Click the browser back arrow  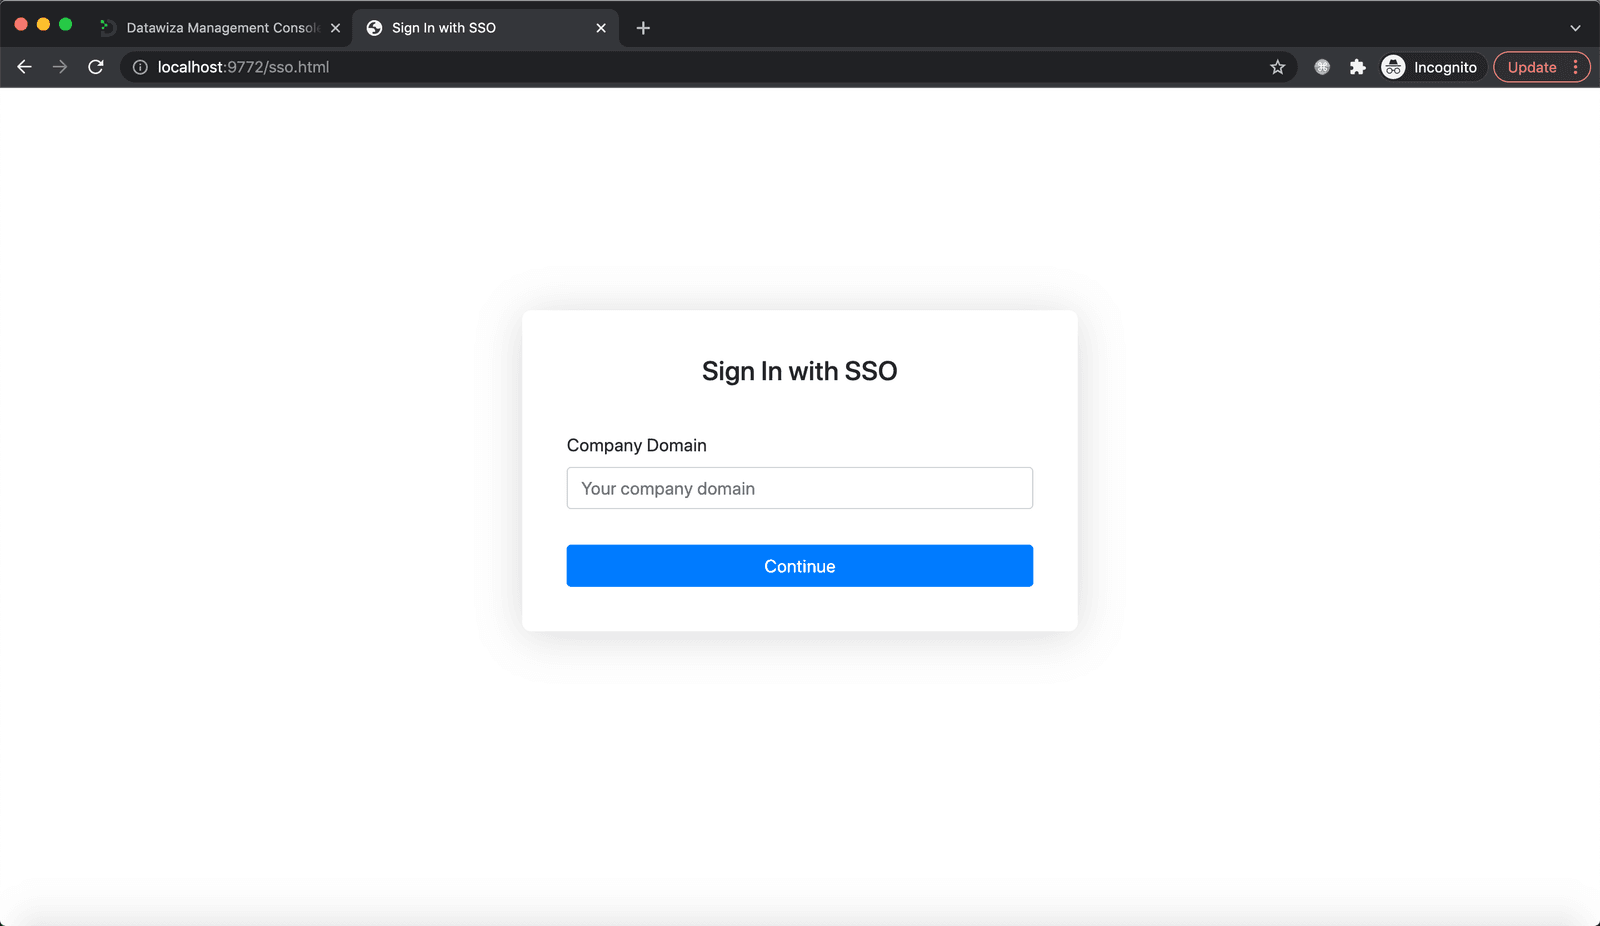(25, 67)
